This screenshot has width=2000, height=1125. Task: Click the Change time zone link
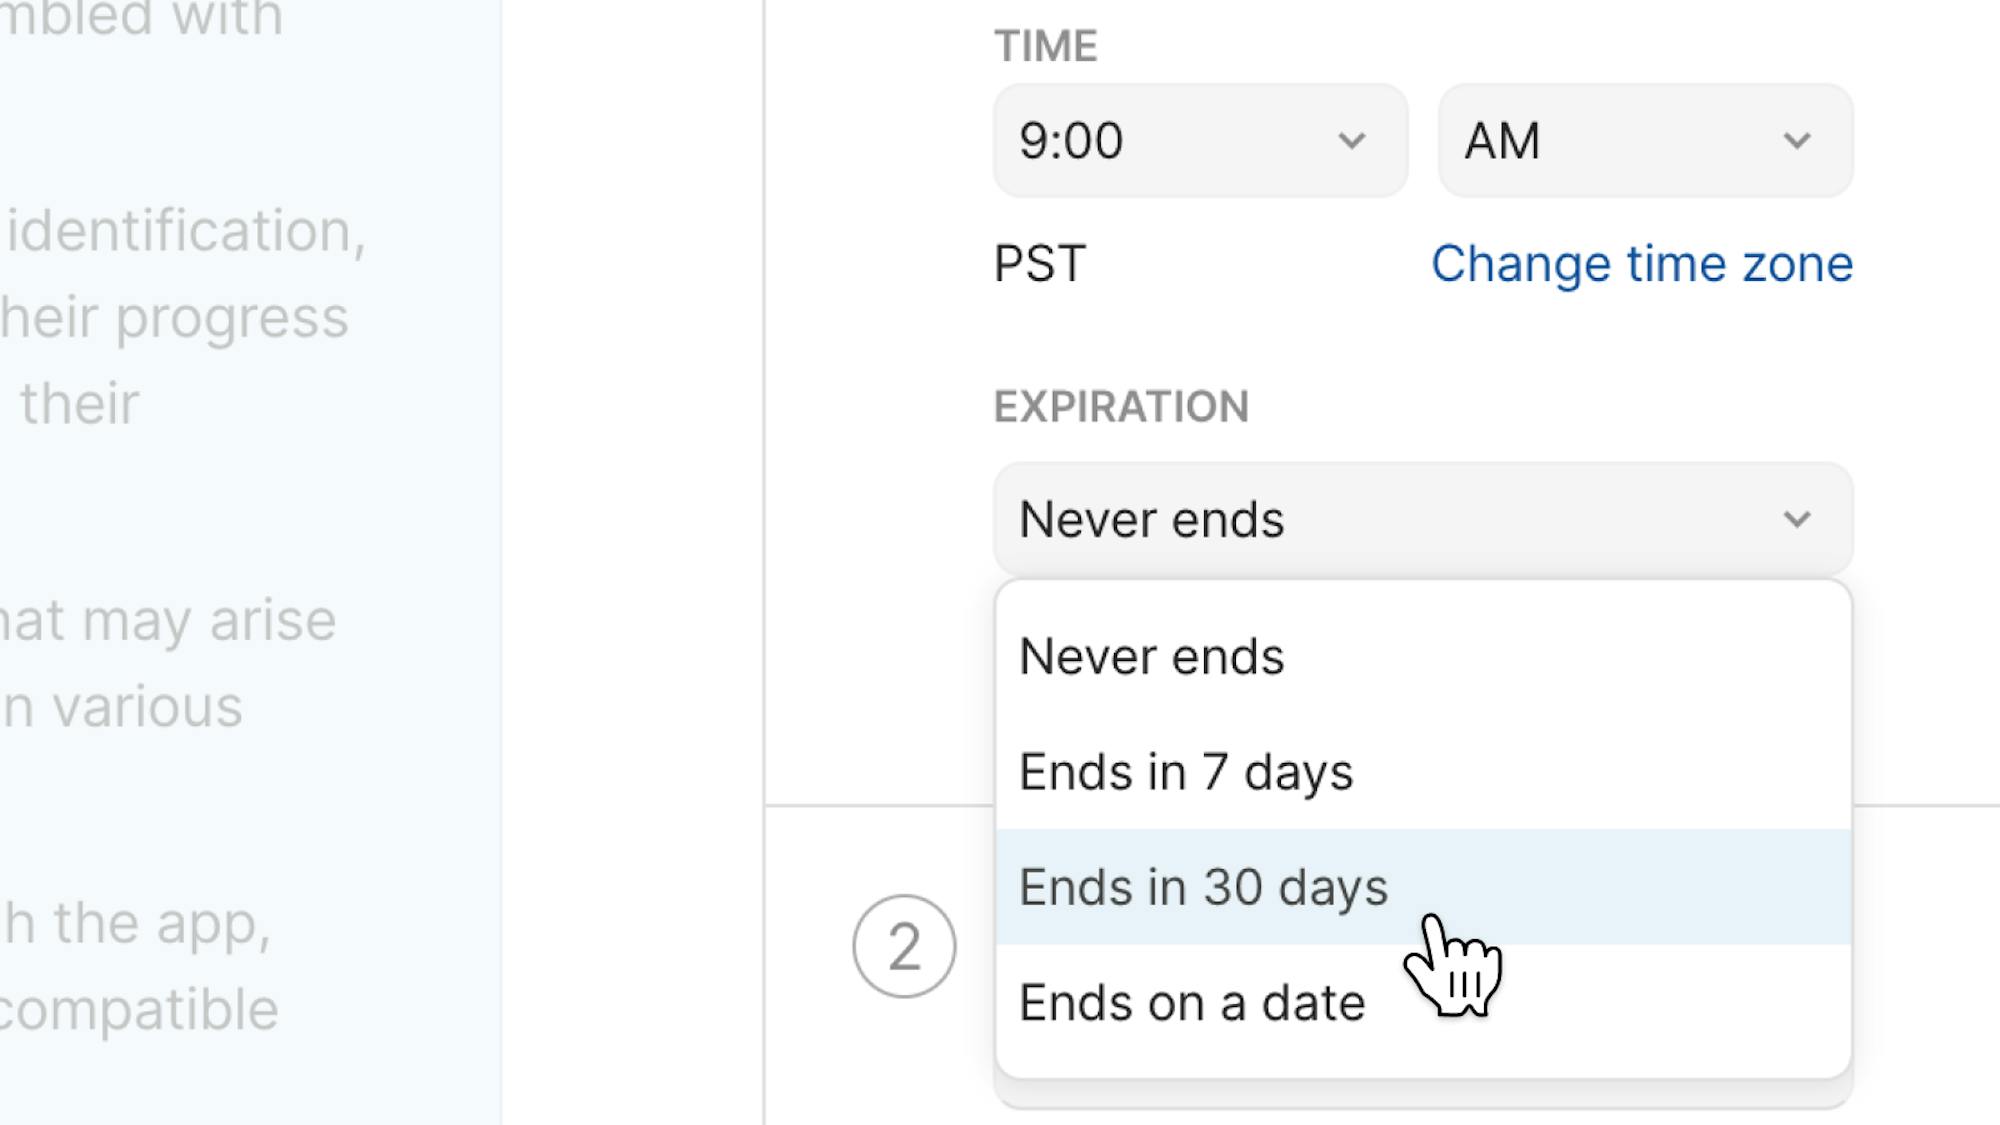pyautogui.click(x=1641, y=264)
